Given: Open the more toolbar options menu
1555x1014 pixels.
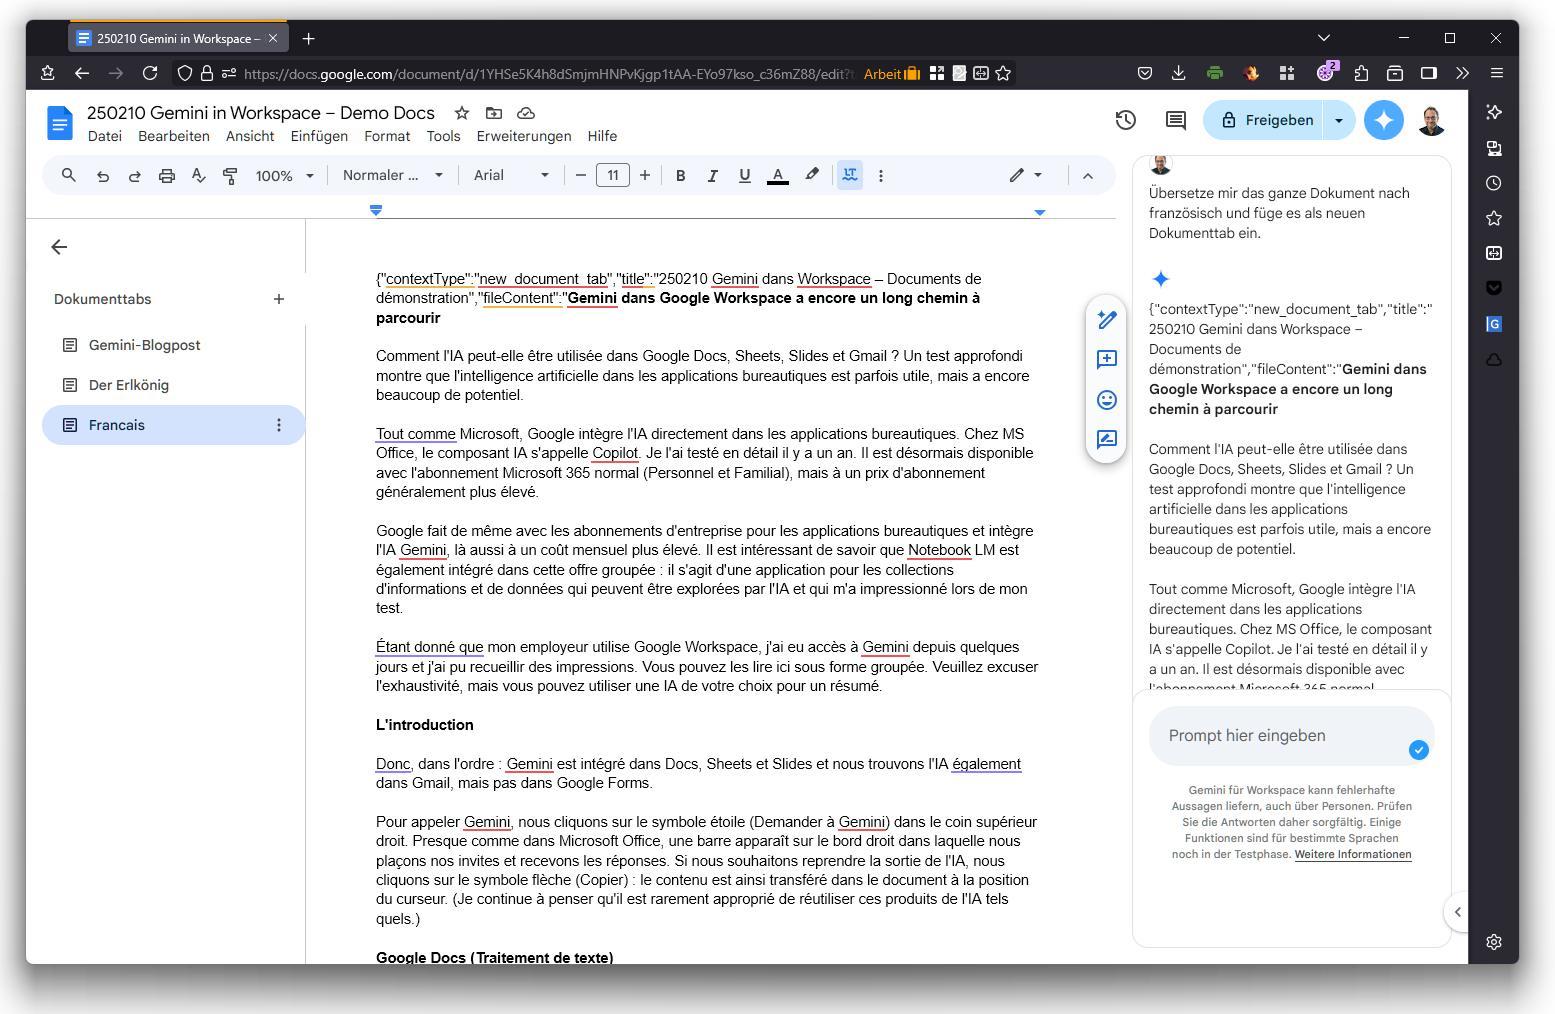Looking at the screenshot, I should coord(880,175).
